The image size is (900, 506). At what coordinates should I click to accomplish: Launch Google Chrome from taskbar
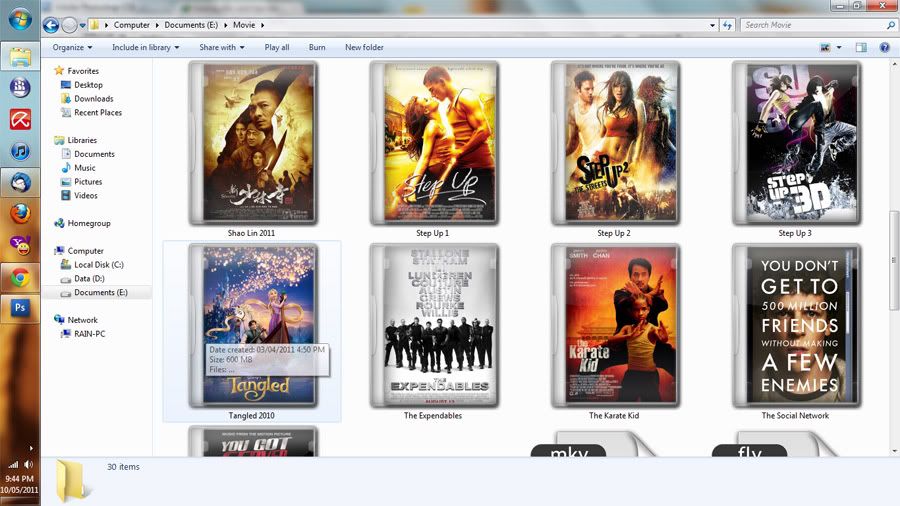click(x=20, y=278)
